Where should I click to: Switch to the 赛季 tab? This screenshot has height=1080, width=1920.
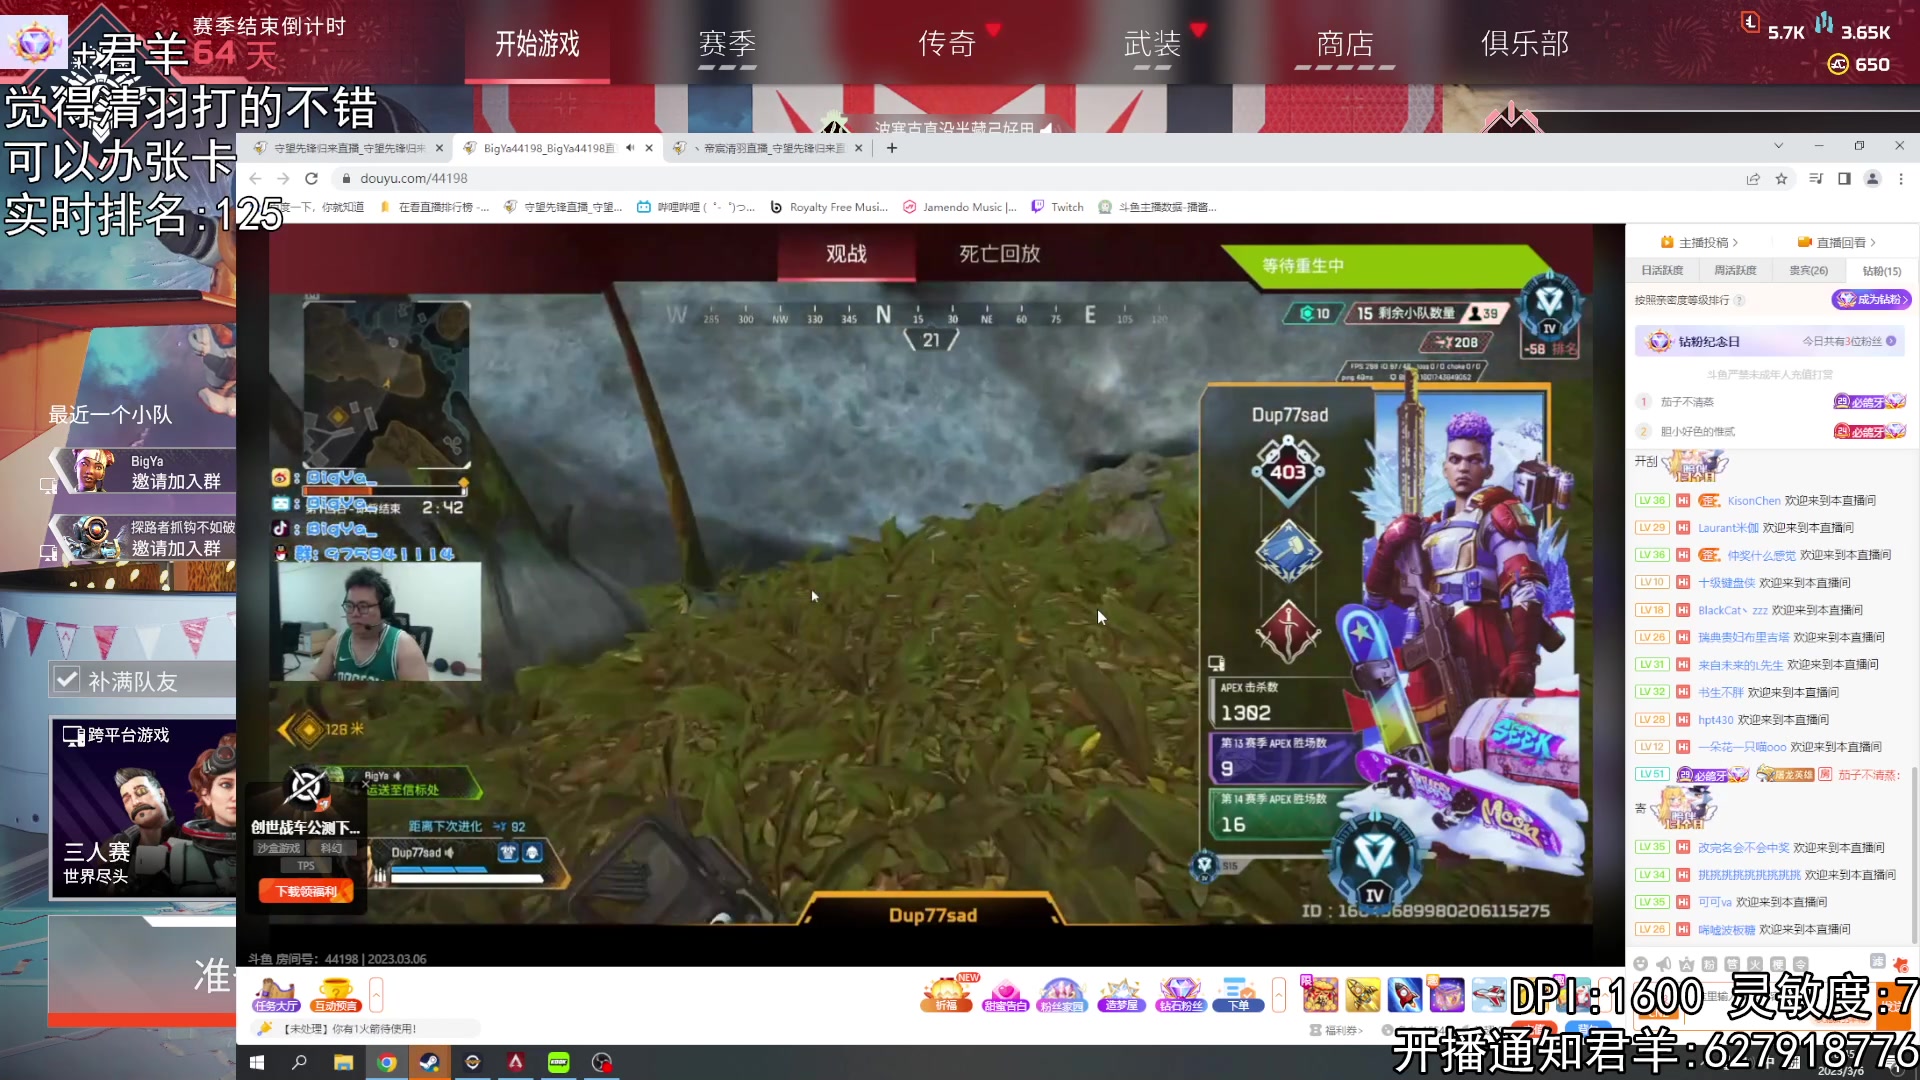coord(727,44)
